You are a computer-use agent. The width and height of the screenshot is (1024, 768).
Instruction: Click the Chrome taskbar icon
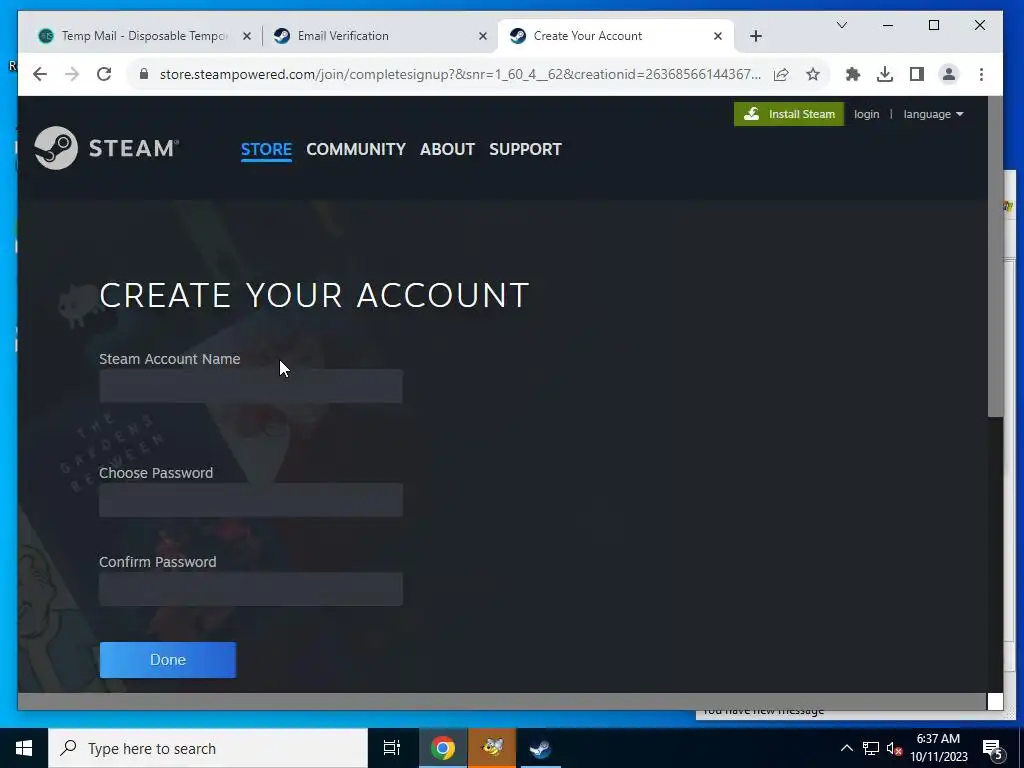pyautogui.click(x=443, y=748)
